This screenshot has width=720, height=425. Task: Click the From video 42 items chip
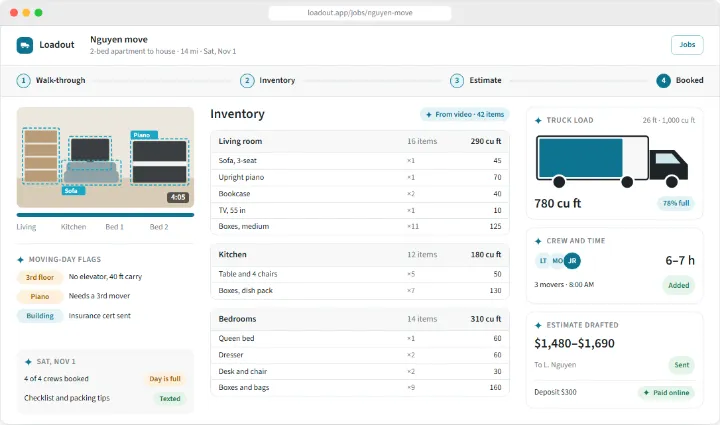click(465, 114)
